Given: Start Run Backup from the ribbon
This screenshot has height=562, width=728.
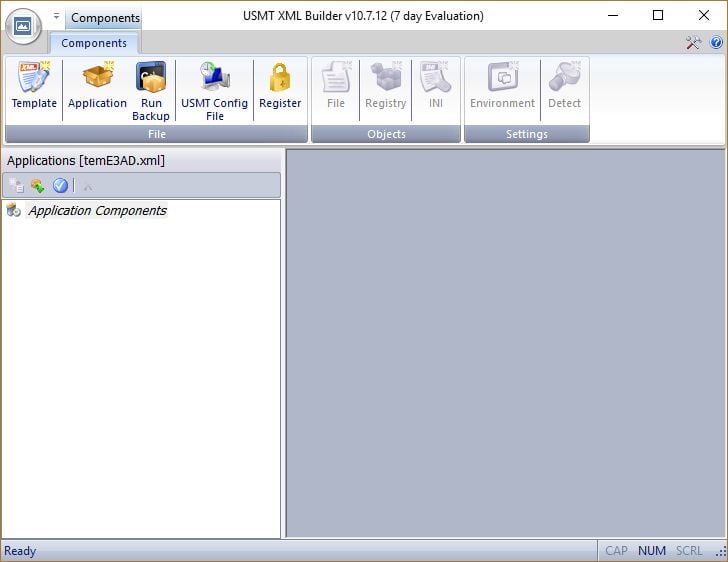Looking at the screenshot, I should pos(151,91).
